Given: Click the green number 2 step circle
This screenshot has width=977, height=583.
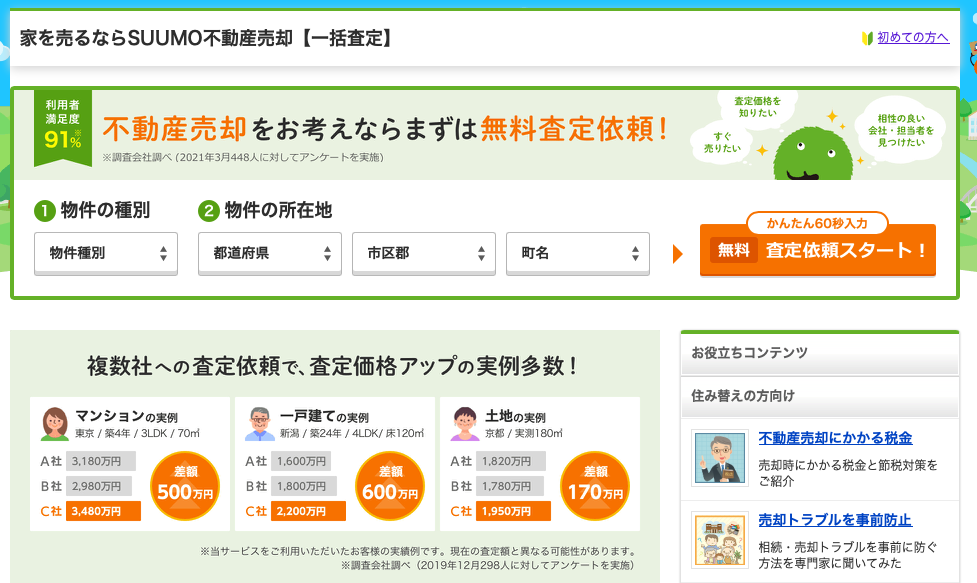Looking at the screenshot, I should pos(209,211).
